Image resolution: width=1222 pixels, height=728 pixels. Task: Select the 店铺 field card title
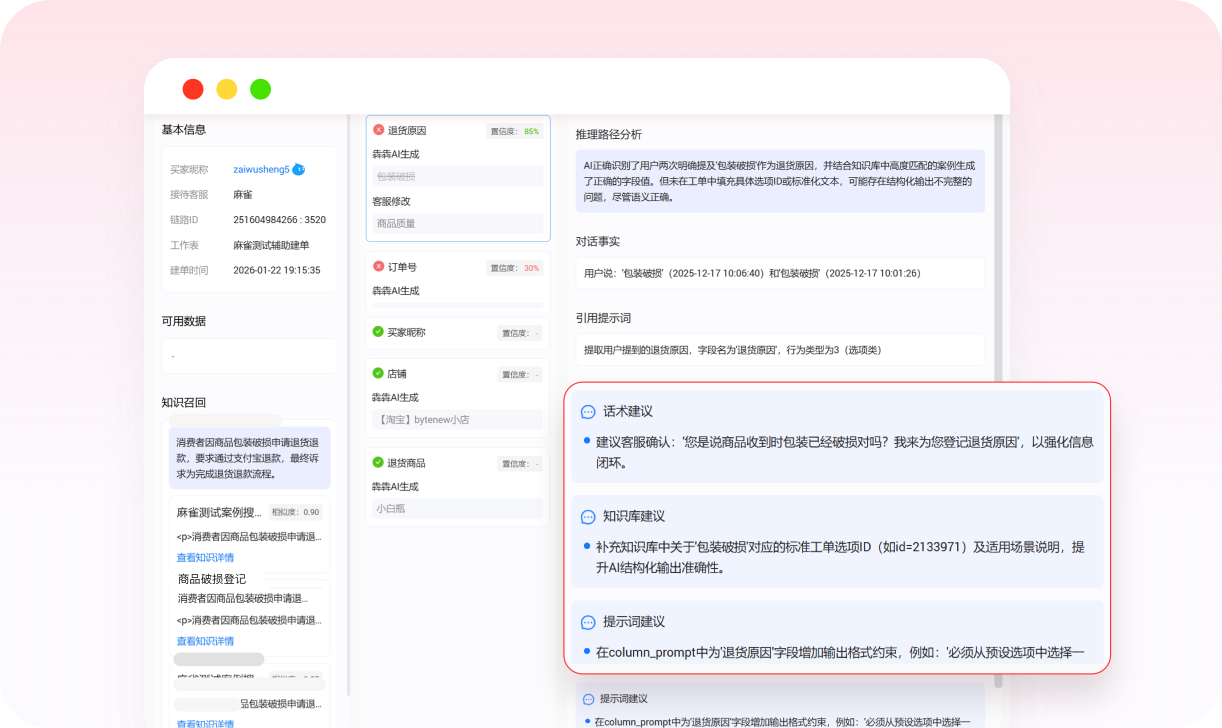click(397, 373)
